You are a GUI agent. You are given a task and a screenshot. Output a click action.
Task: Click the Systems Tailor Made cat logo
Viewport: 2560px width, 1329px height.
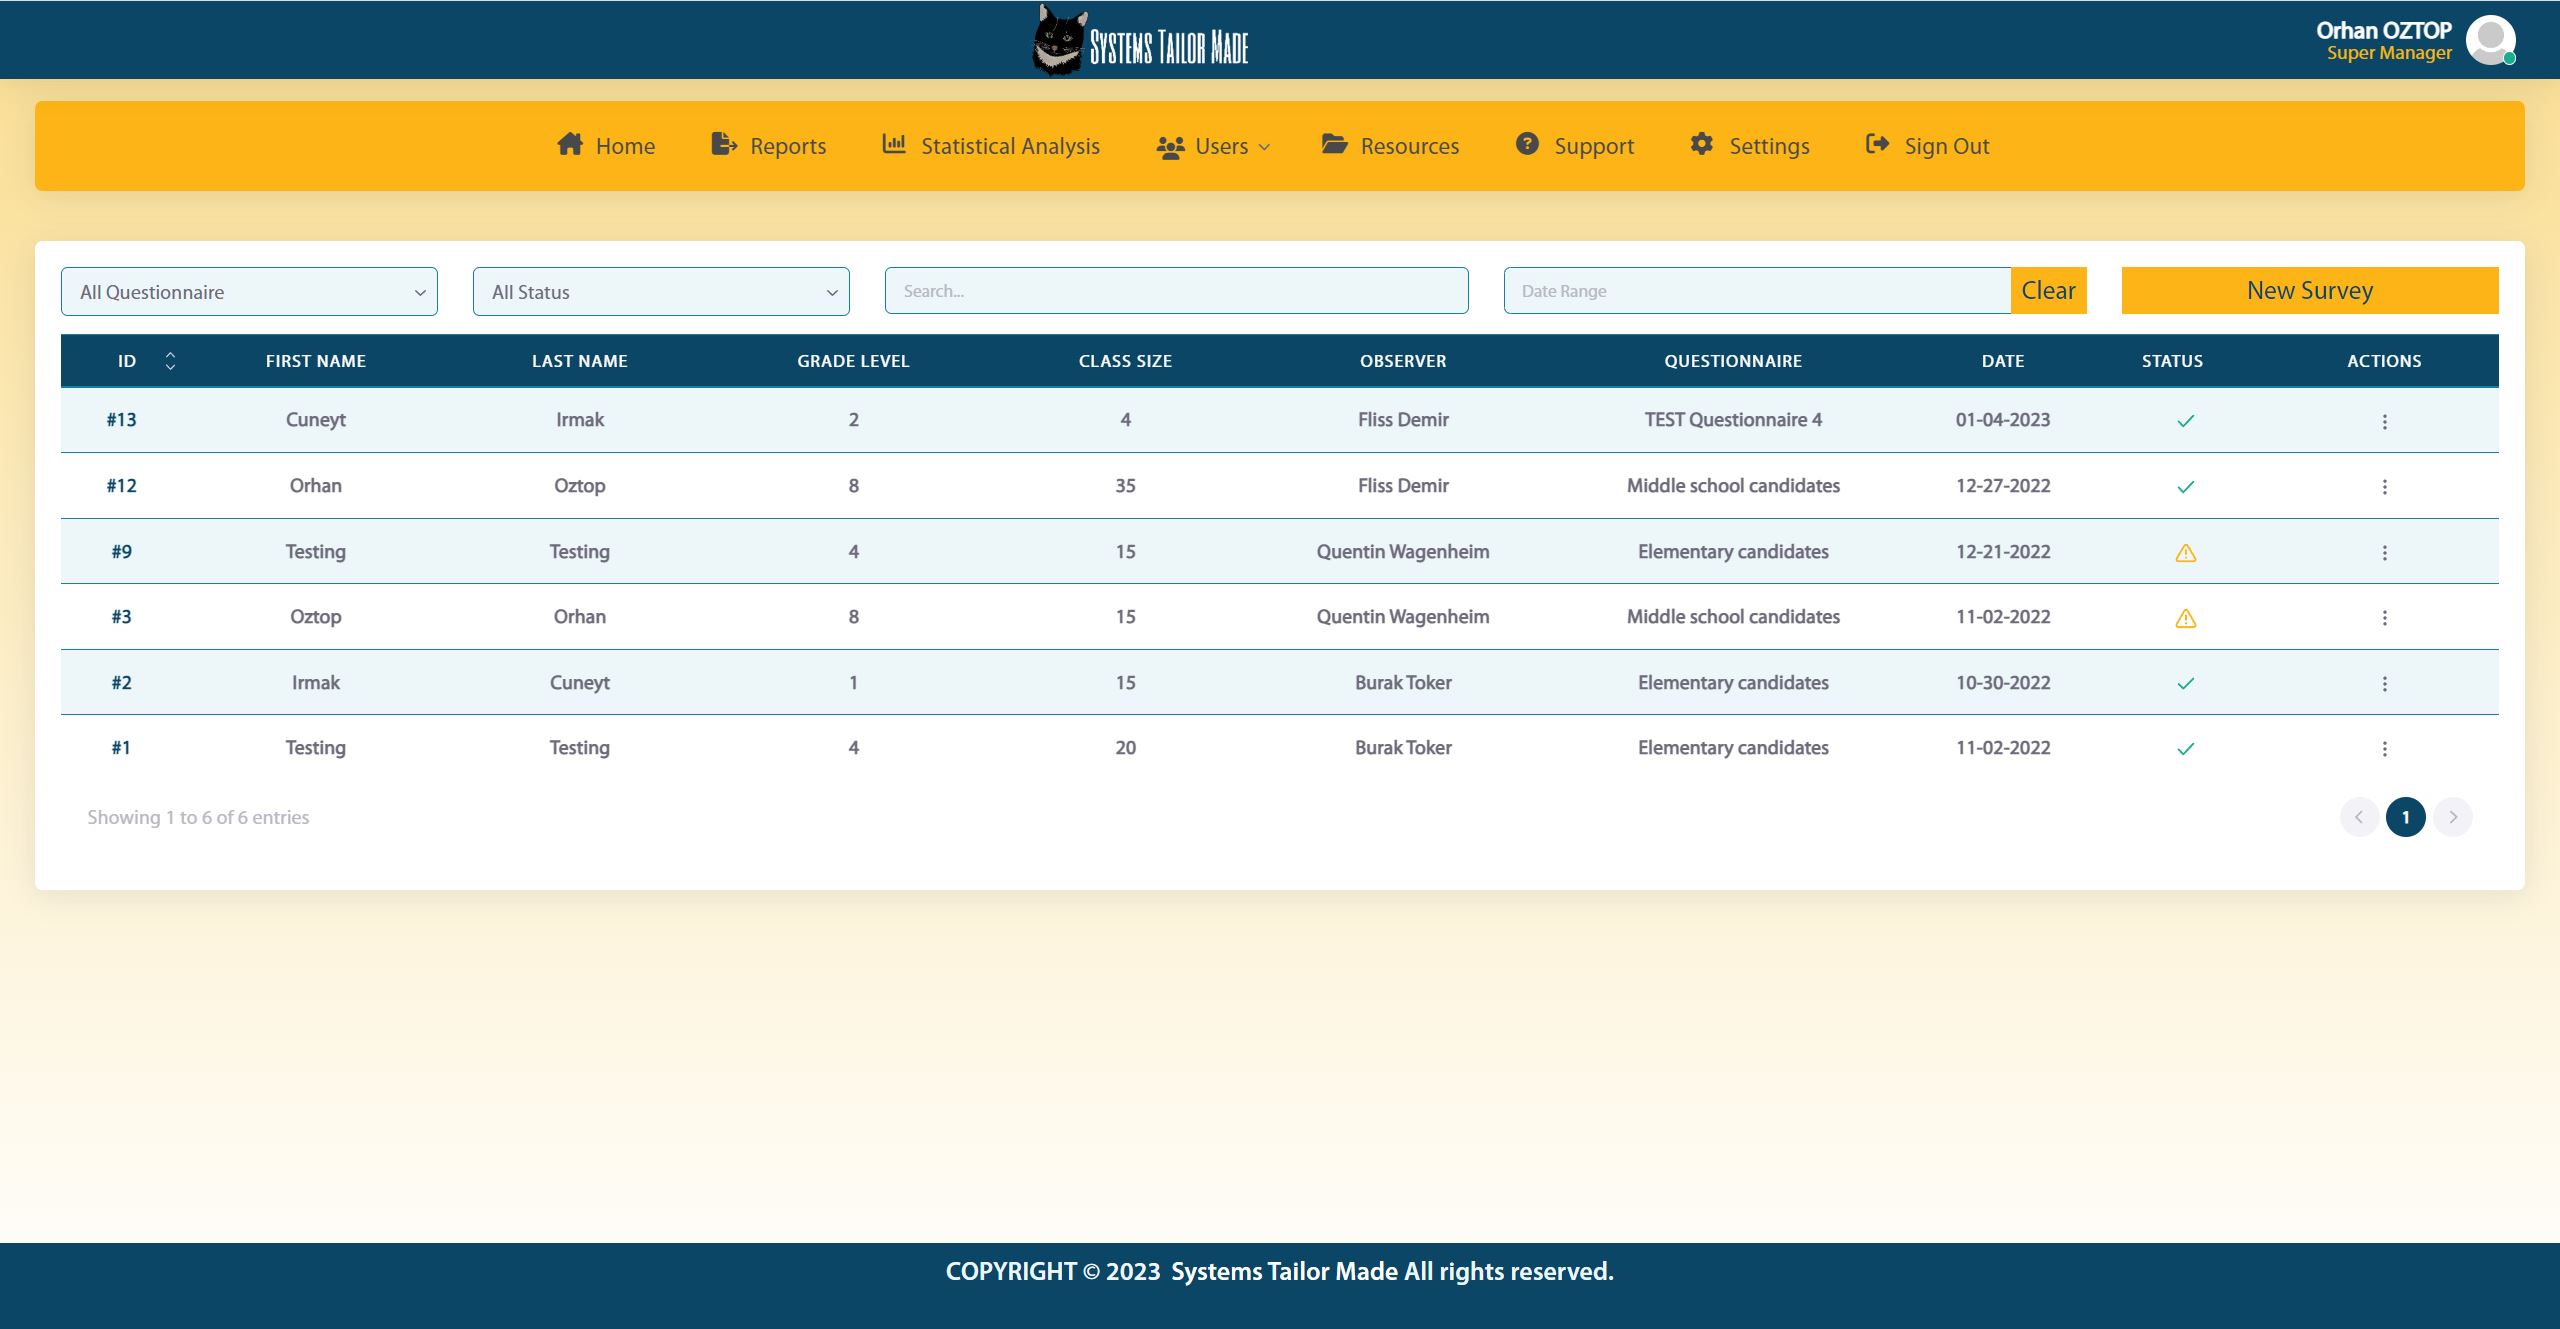pos(1059,42)
